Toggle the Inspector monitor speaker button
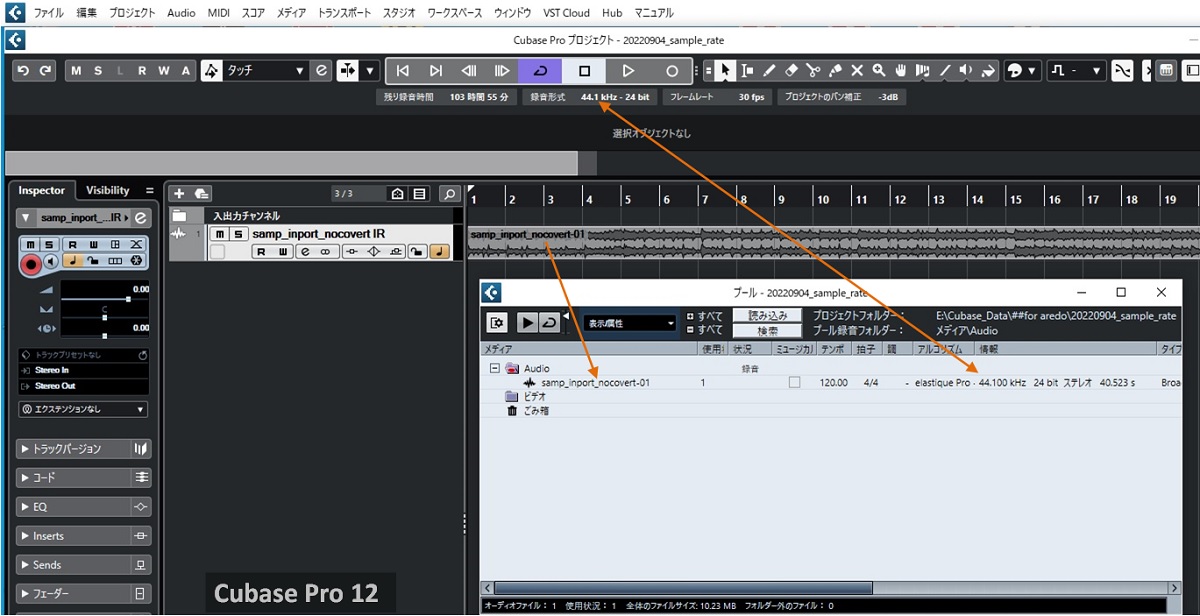 tap(50, 262)
